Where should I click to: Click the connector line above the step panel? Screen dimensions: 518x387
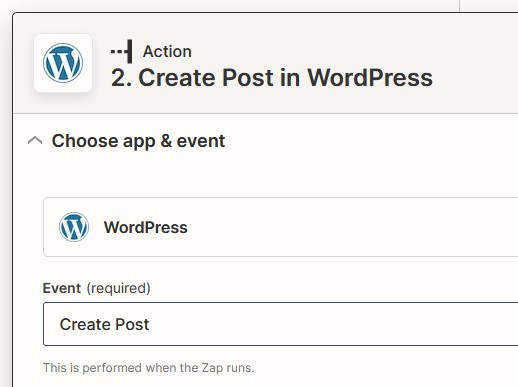click(460, 6)
